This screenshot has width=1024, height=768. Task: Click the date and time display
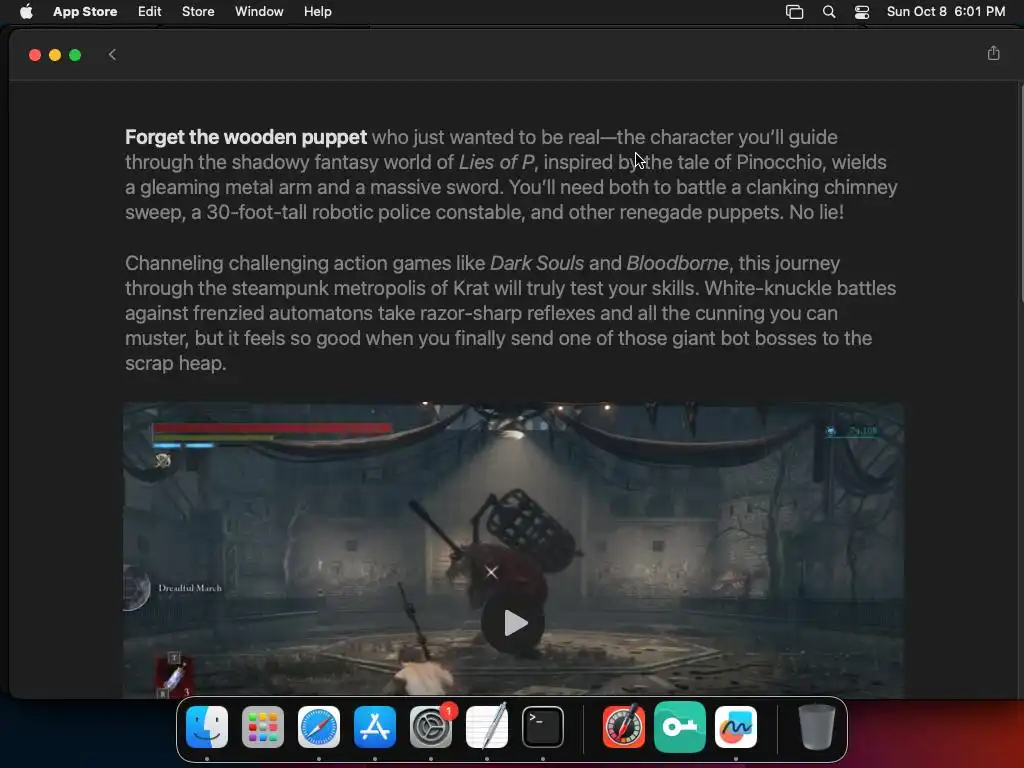946,12
